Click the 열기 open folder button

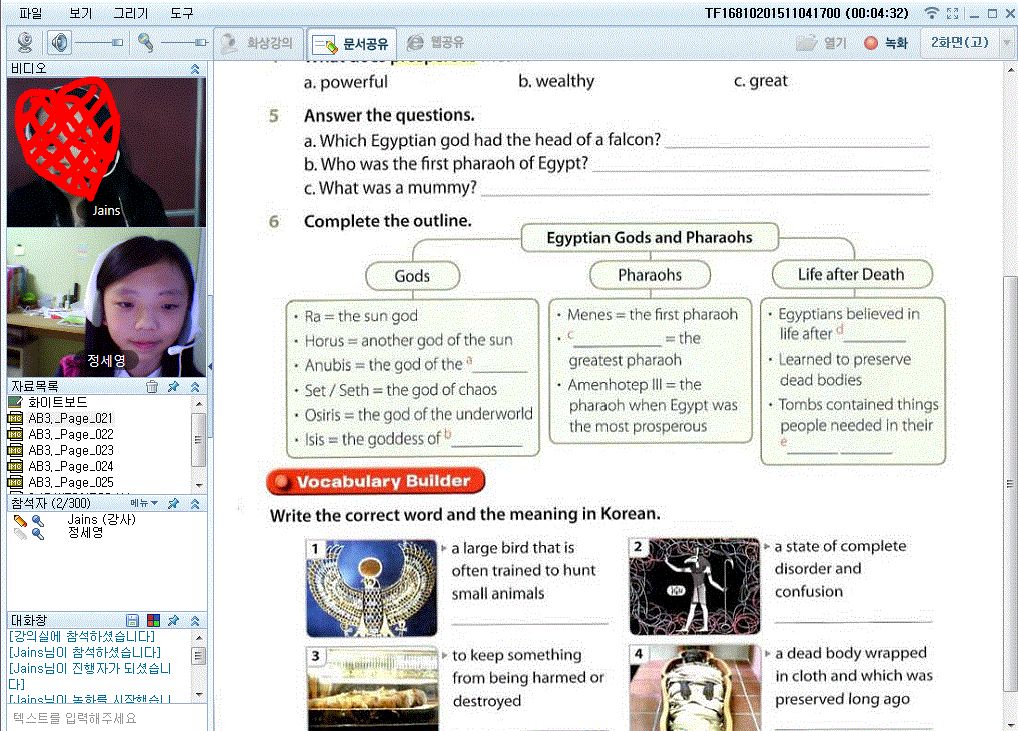822,43
